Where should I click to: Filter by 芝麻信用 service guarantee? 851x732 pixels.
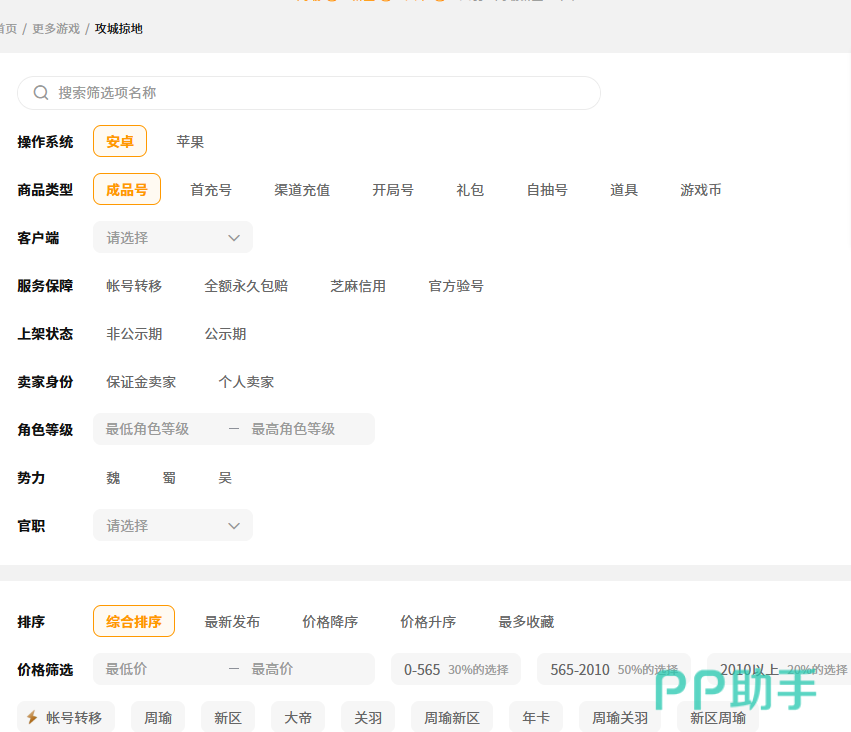(358, 286)
